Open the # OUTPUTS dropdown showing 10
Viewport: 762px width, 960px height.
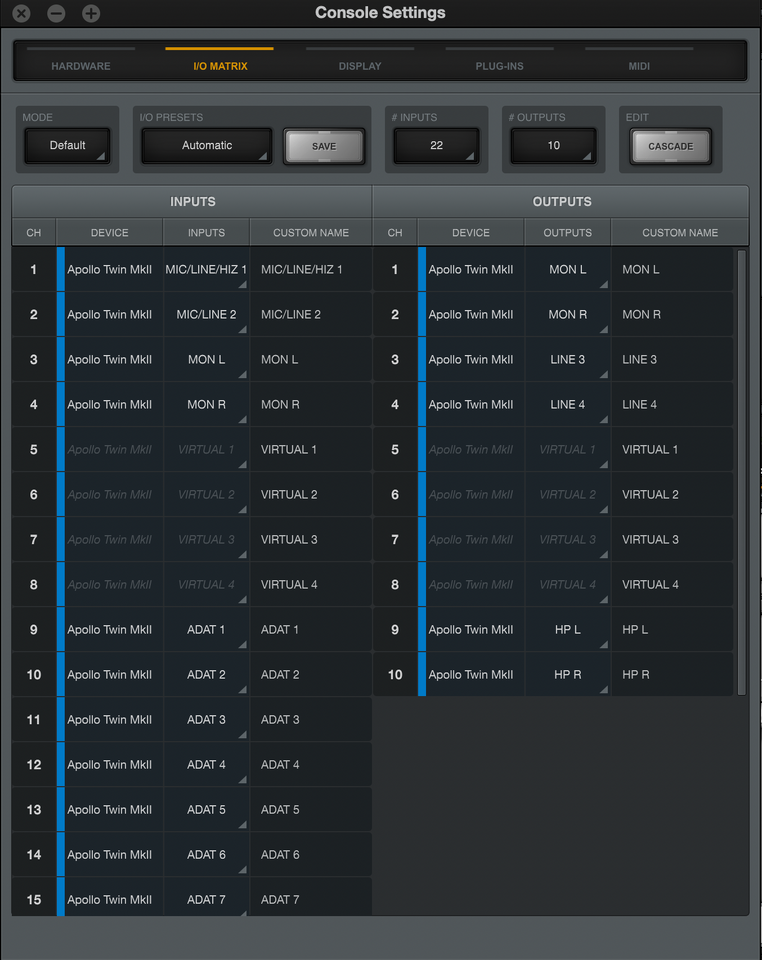coord(553,146)
